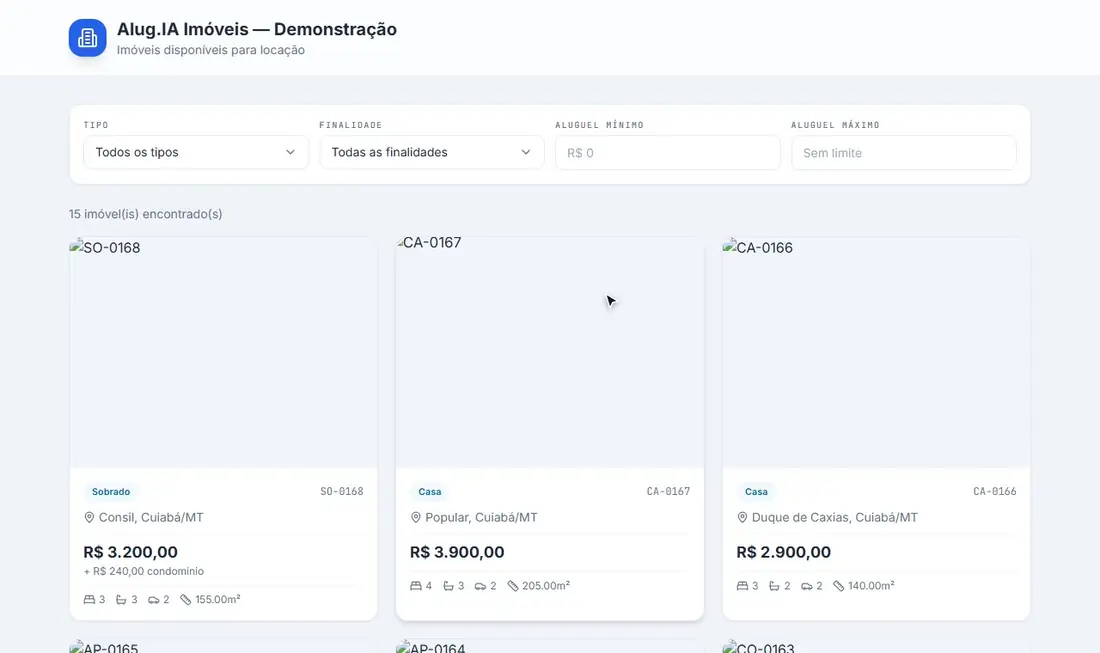Click the Casa badge on the CA-0166 card

tap(756, 492)
